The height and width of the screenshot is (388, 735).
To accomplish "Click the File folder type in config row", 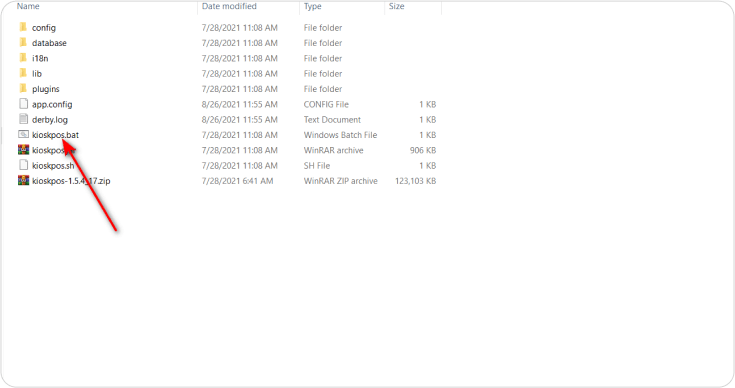I will point(323,28).
